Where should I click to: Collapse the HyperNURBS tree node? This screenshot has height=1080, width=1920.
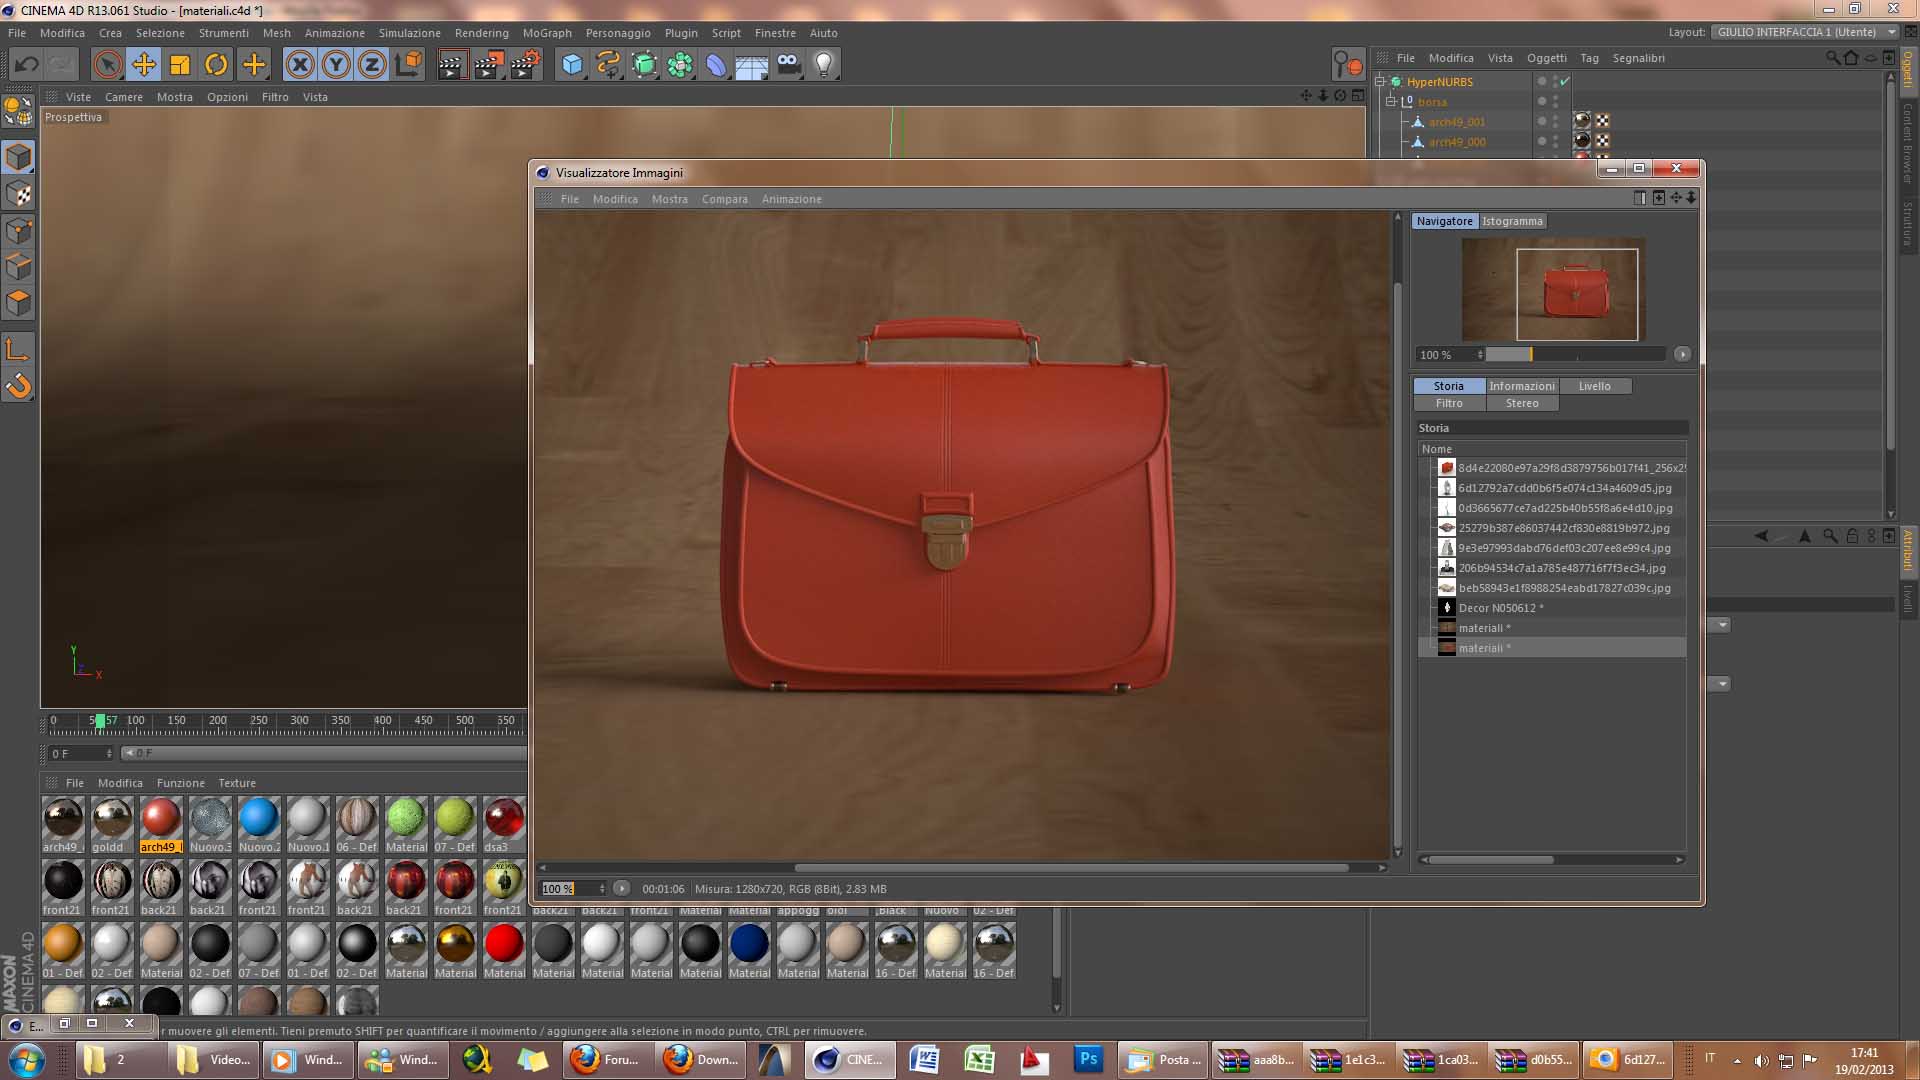(x=1380, y=82)
